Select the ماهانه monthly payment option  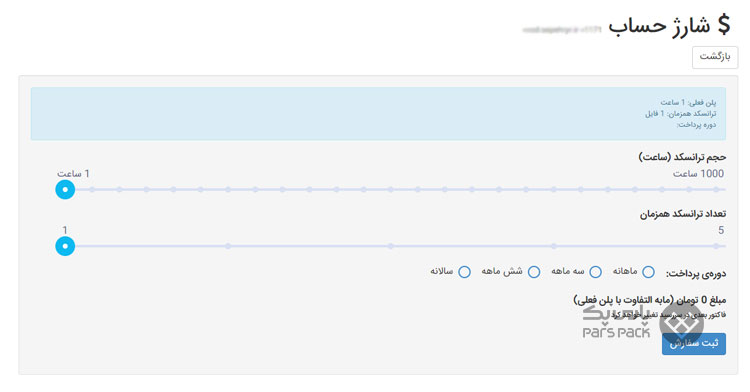(x=648, y=272)
